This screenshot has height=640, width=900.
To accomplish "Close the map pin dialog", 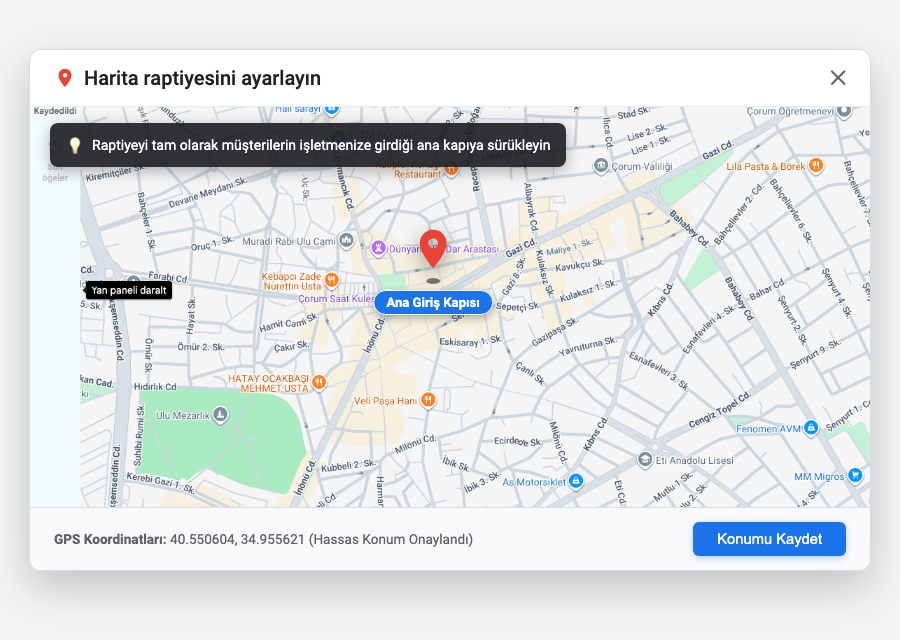I will tap(837, 77).
